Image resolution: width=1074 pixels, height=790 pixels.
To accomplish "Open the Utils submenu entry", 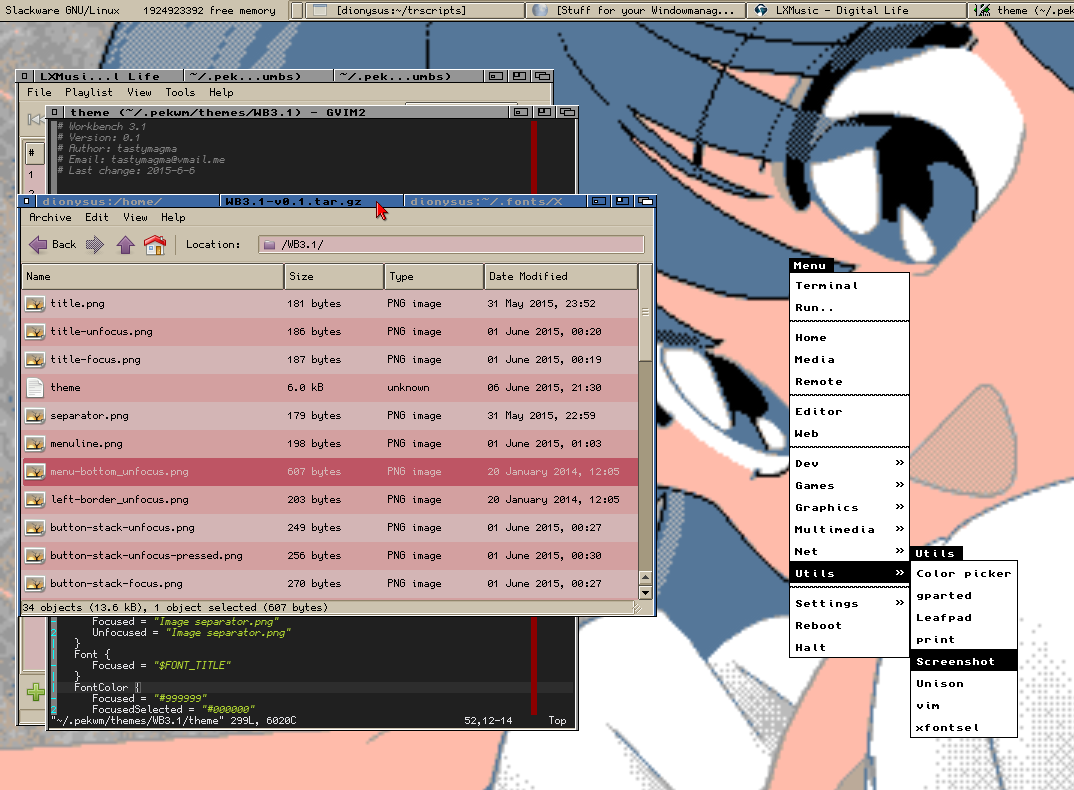I will point(849,573).
